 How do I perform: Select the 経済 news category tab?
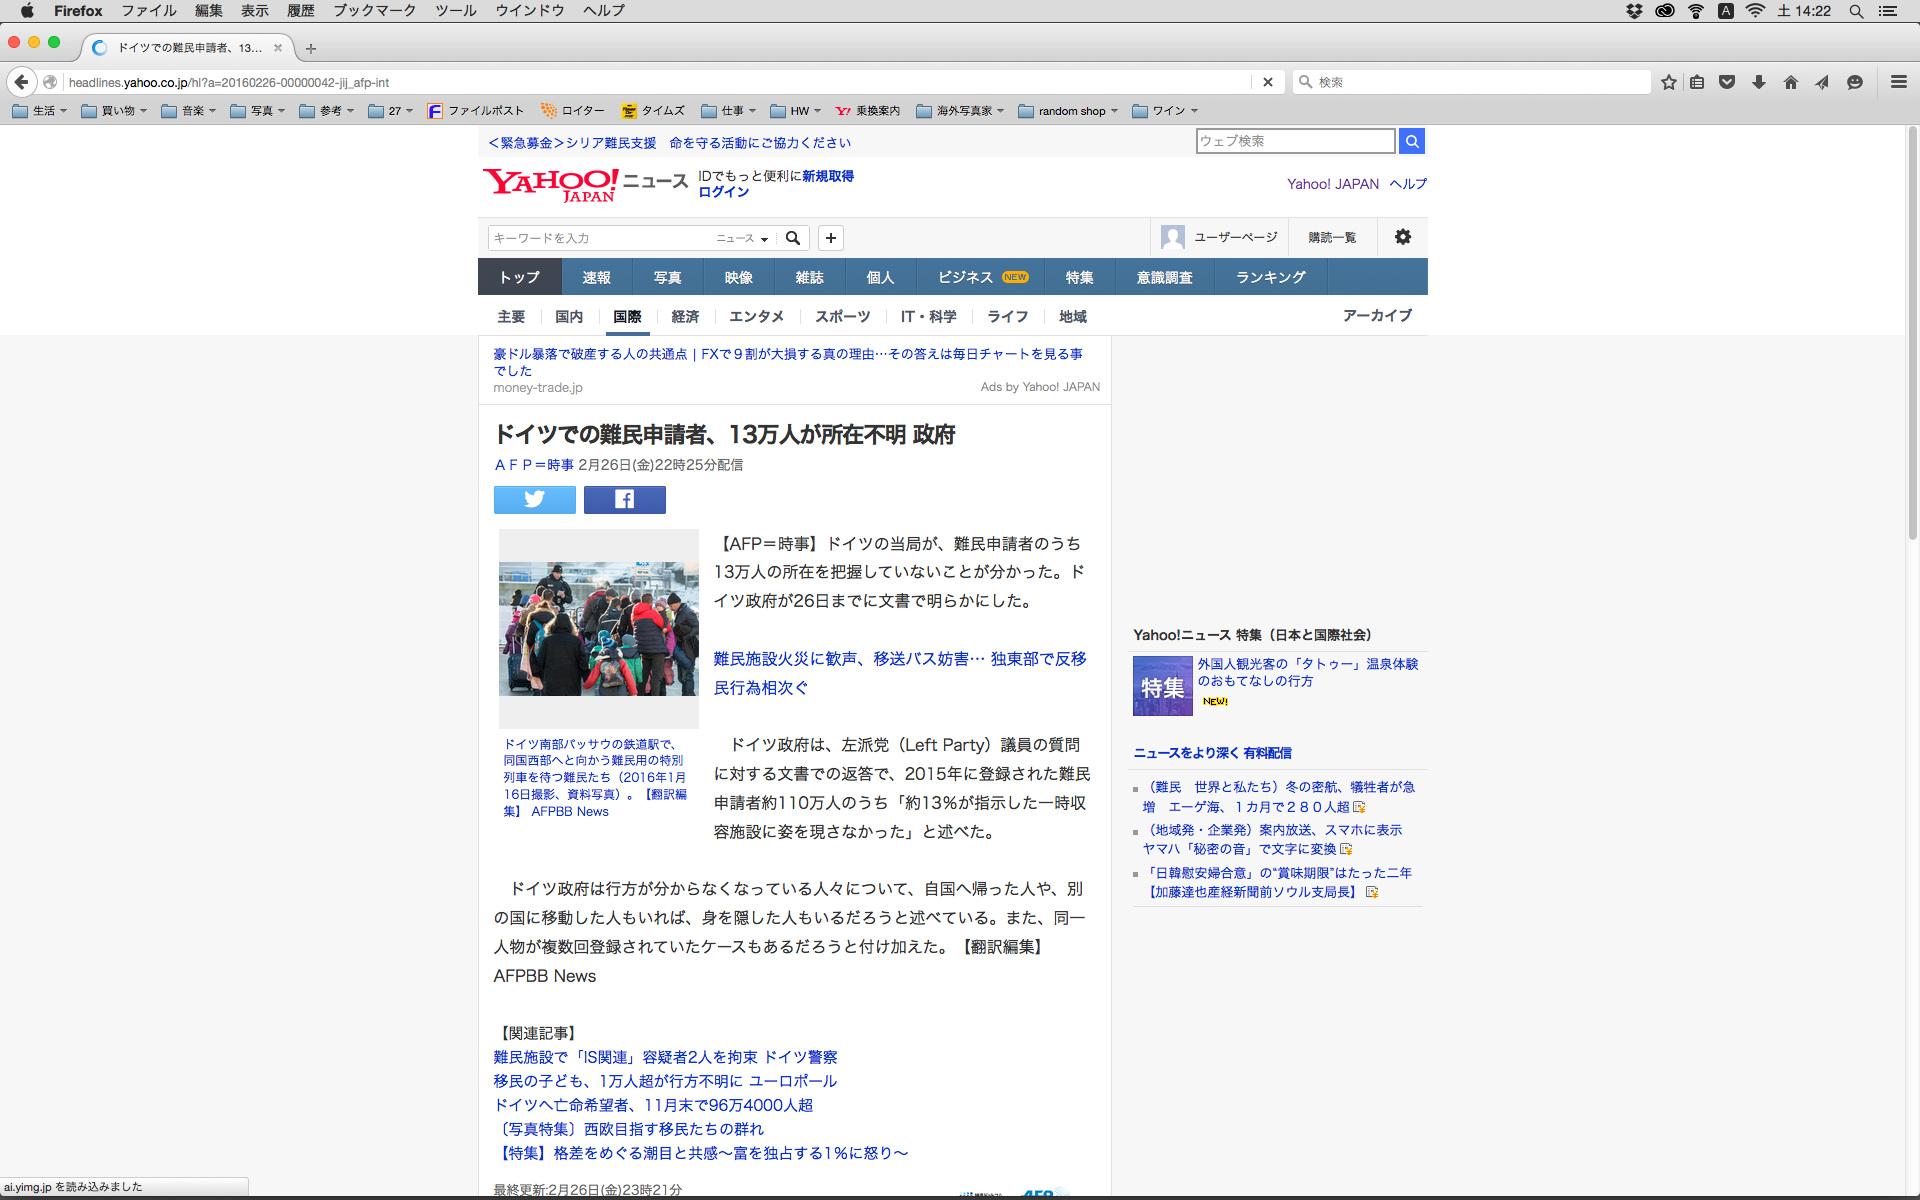(685, 316)
